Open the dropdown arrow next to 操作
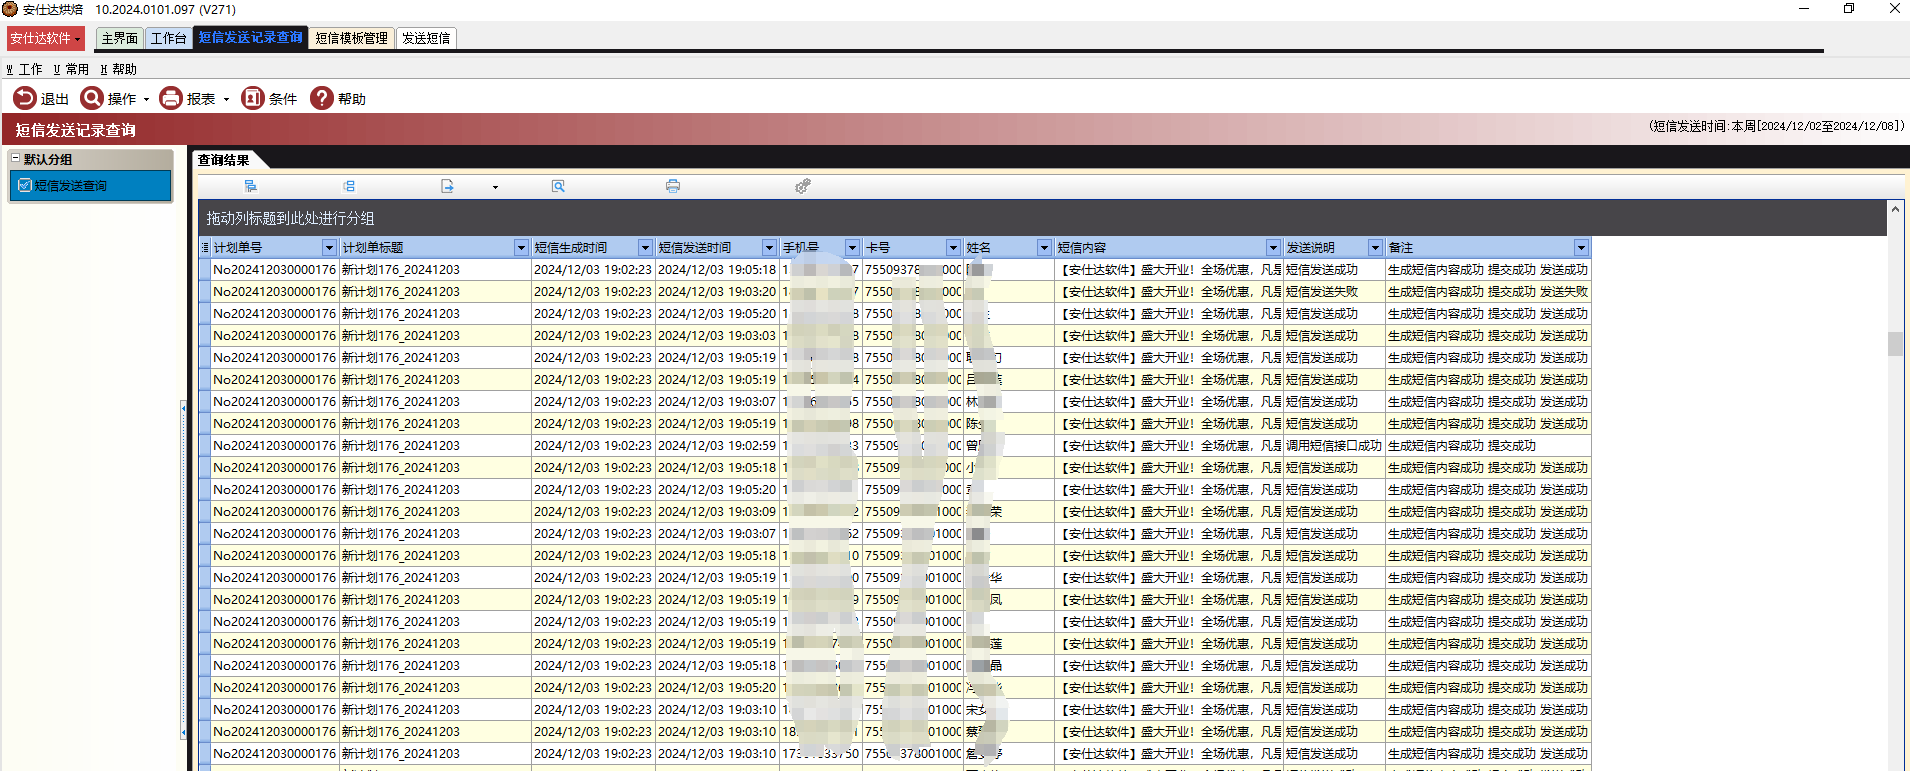The image size is (1910, 771). click(x=146, y=99)
